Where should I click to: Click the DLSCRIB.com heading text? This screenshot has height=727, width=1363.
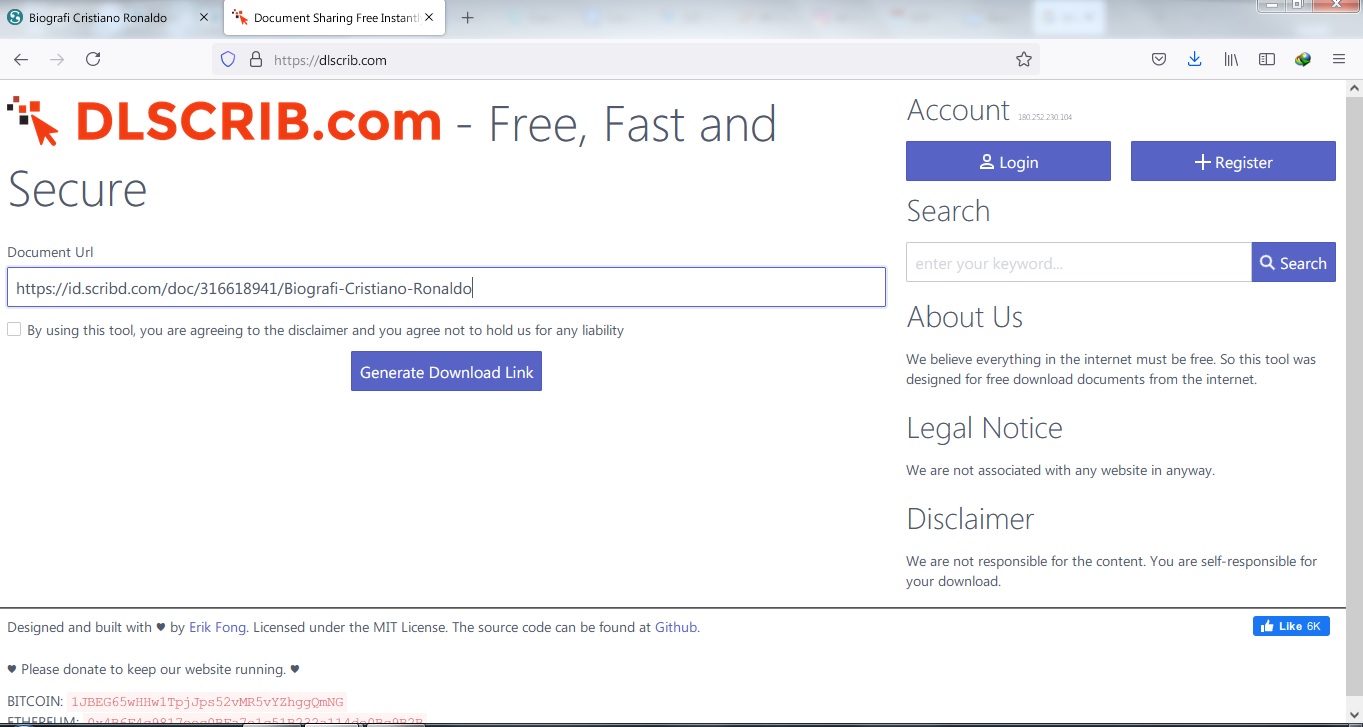tap(258, 122)
